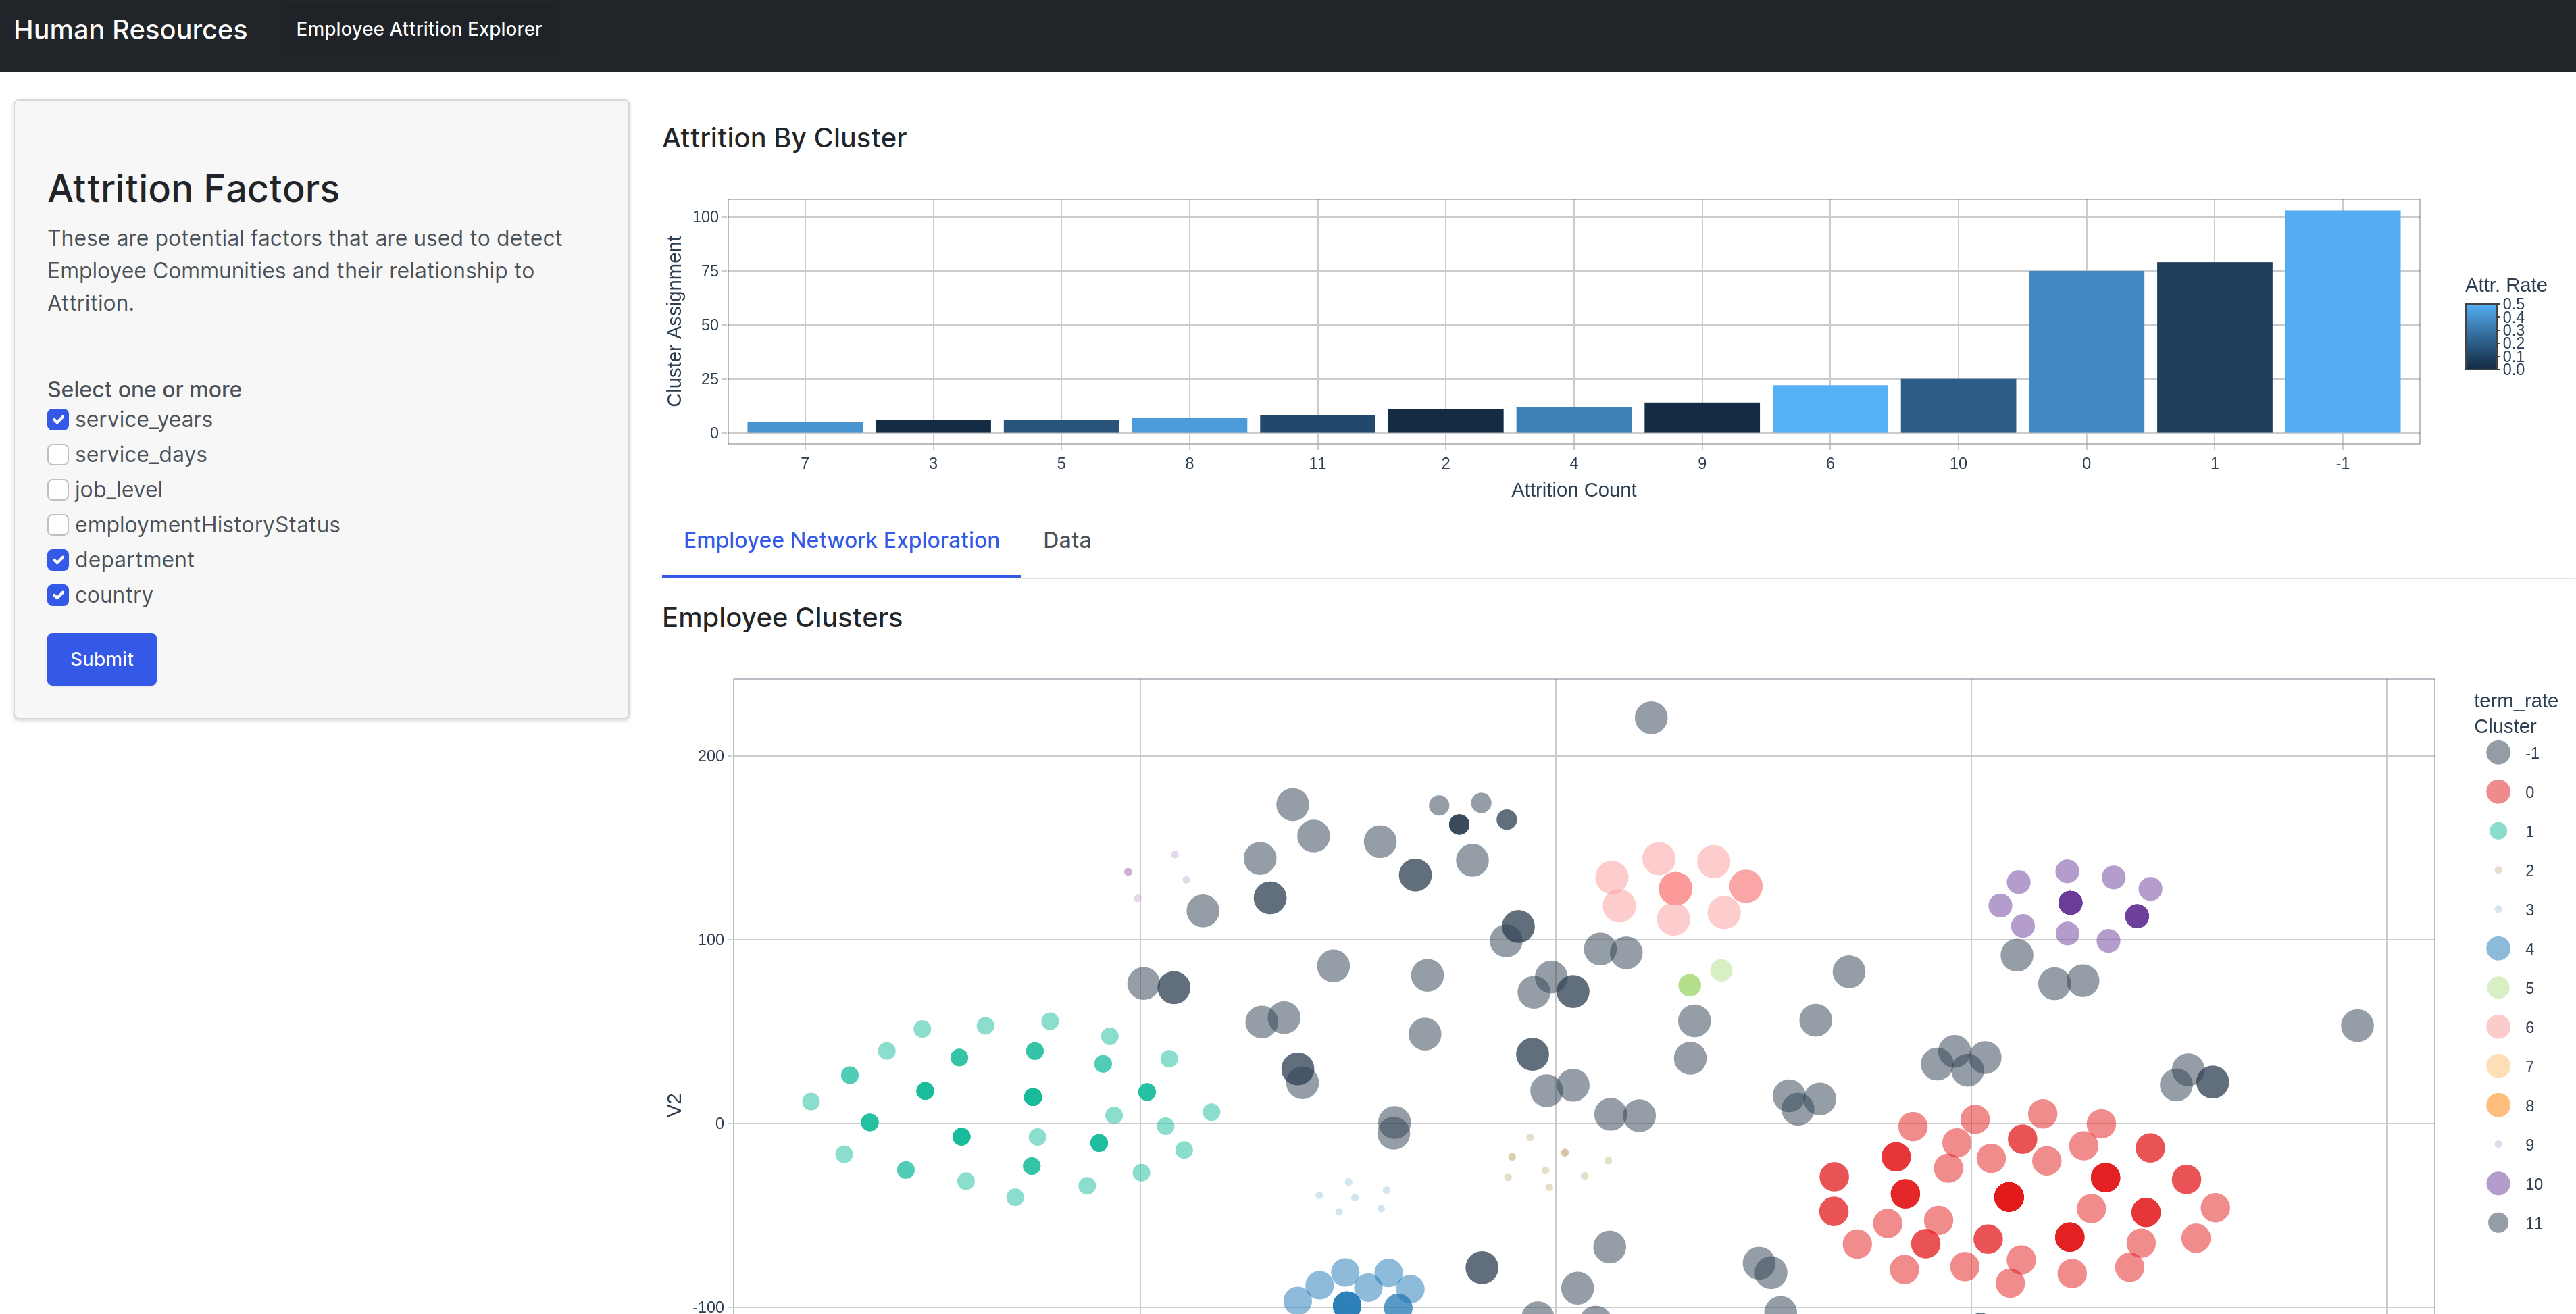Toggle red cluster 0 legend marker
Screen dimensions: 2576x1314
[x=2498, y=792]
